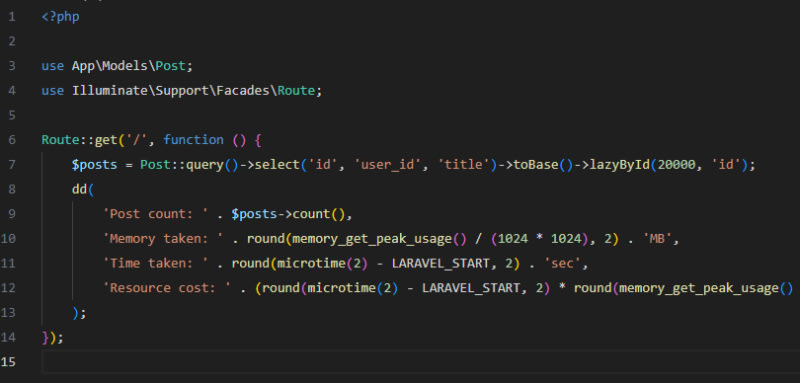Click the function keyword on line 6
The image size is (800, 383).
(193, 140)
